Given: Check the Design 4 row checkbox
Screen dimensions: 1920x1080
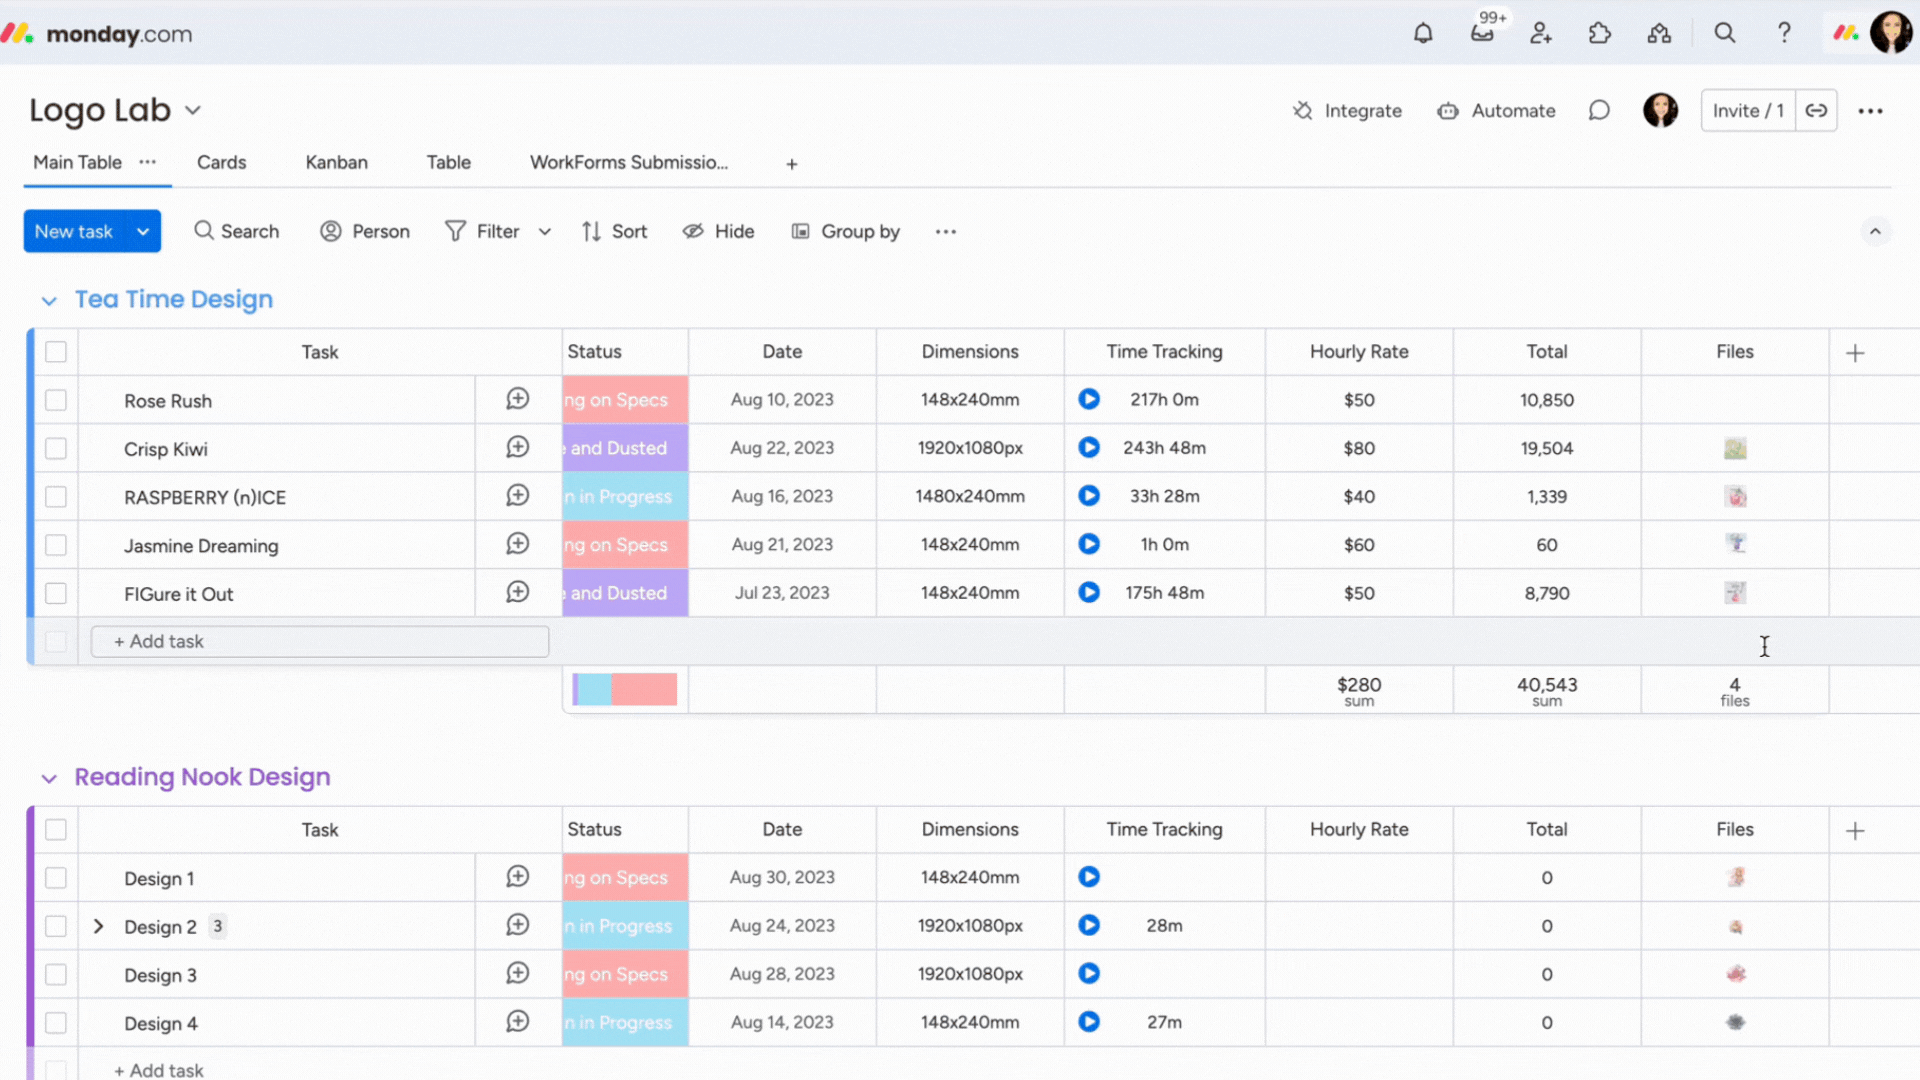Looking at the screenshot, I should click(56, 1023).
